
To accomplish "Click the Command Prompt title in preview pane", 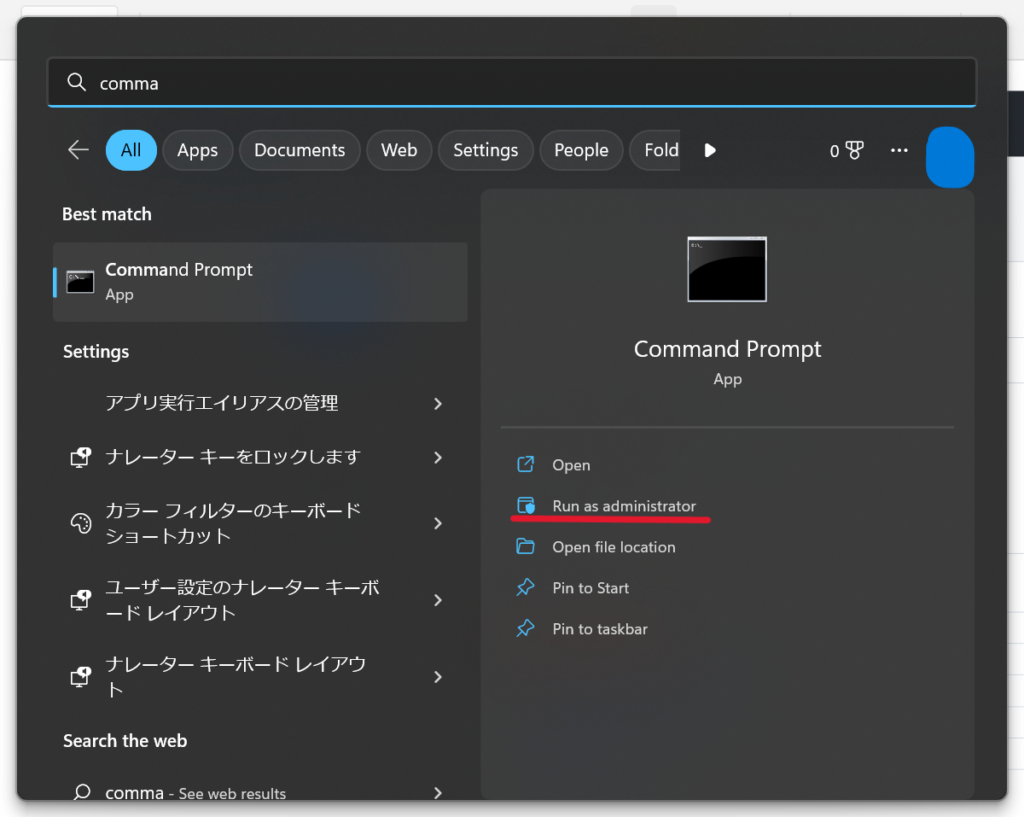I will pos(727,349).
